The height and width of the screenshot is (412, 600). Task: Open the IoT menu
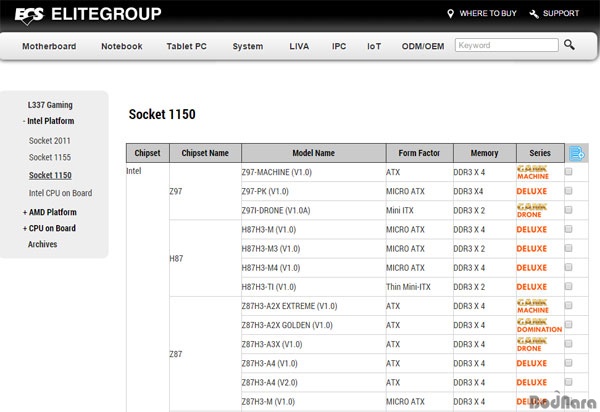coord(374,46)
